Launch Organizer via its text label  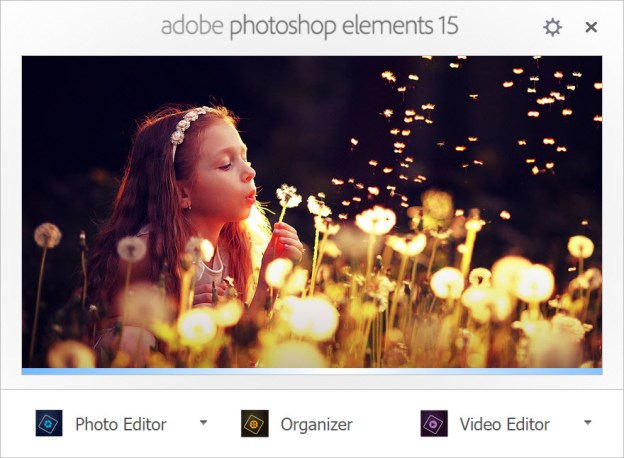(316, 424)
